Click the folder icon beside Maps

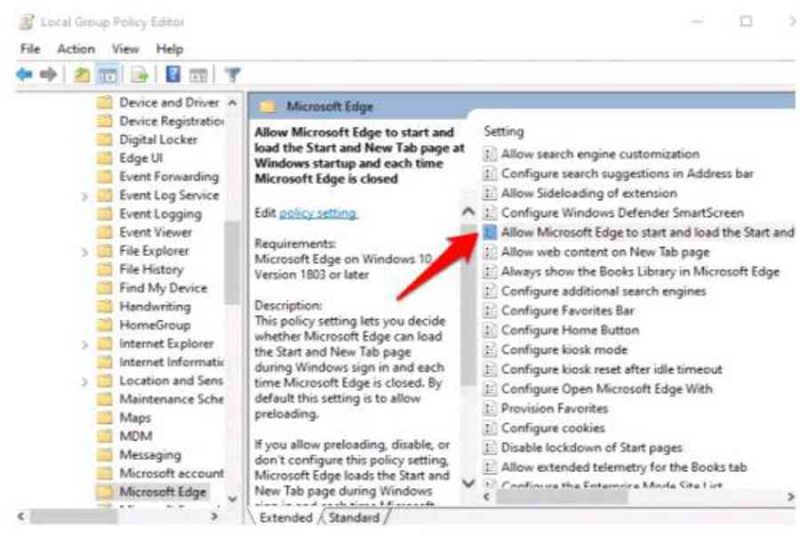[105, 418]
